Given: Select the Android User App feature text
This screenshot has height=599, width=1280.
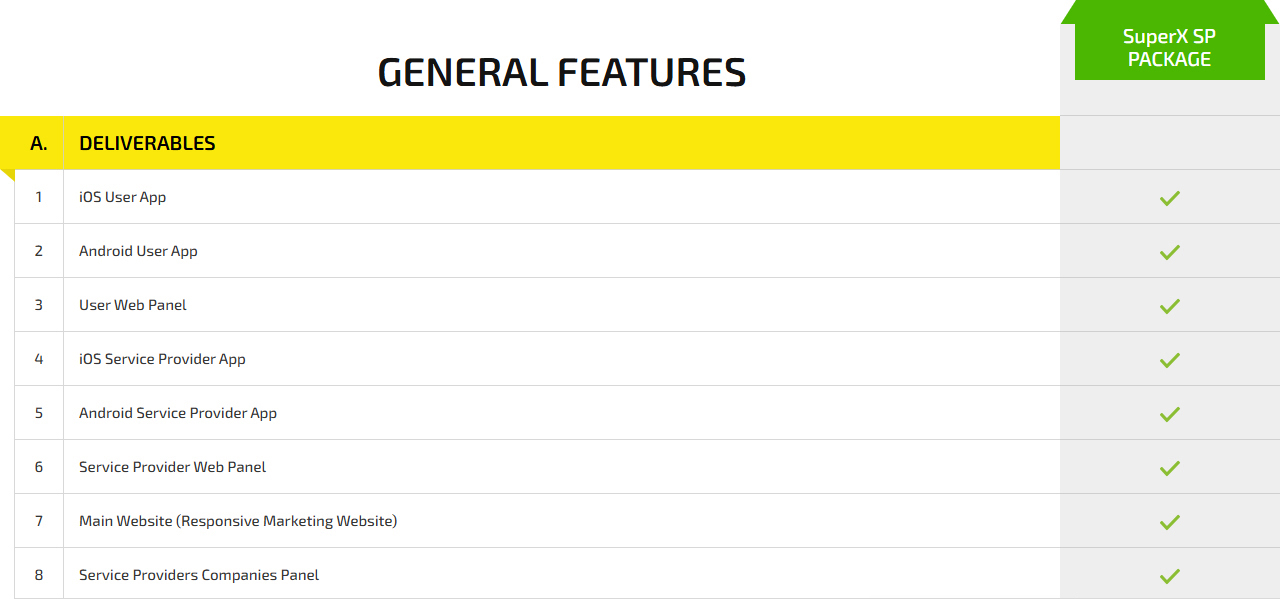Looking at the screenshot, I should 138,251.
